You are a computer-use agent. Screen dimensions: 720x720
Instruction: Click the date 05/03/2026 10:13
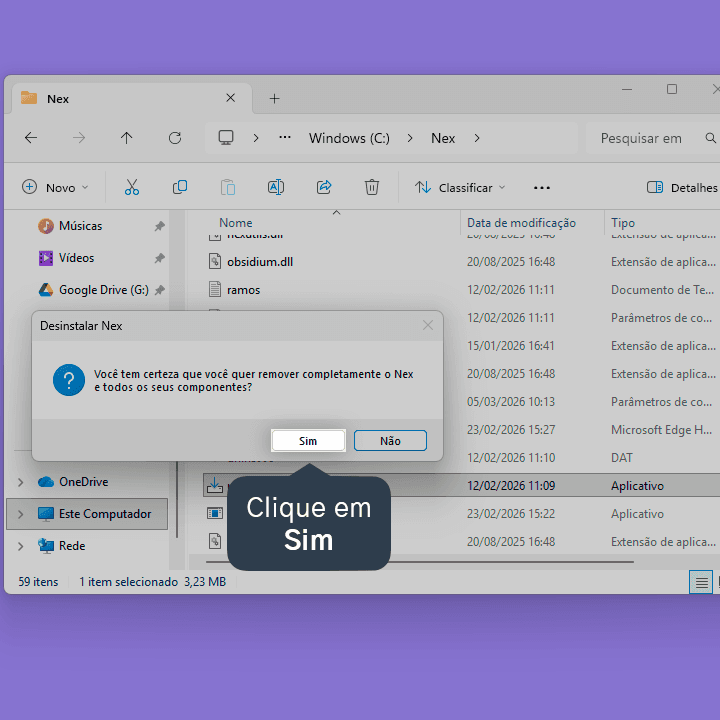[x=511, y=402]
